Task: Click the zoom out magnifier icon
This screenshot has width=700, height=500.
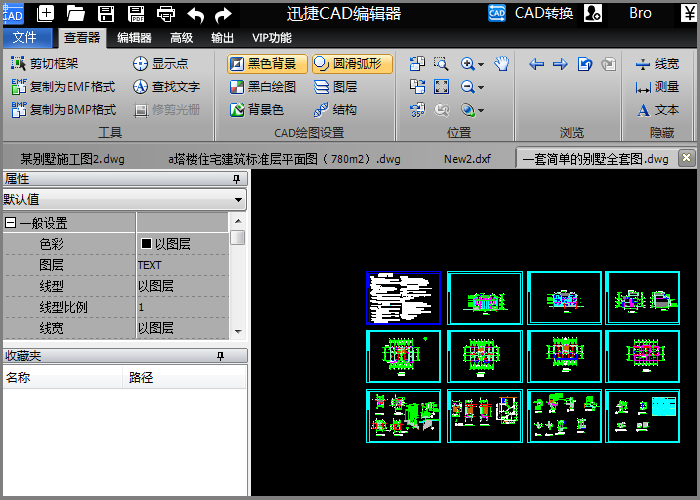Action: point(467,87)
